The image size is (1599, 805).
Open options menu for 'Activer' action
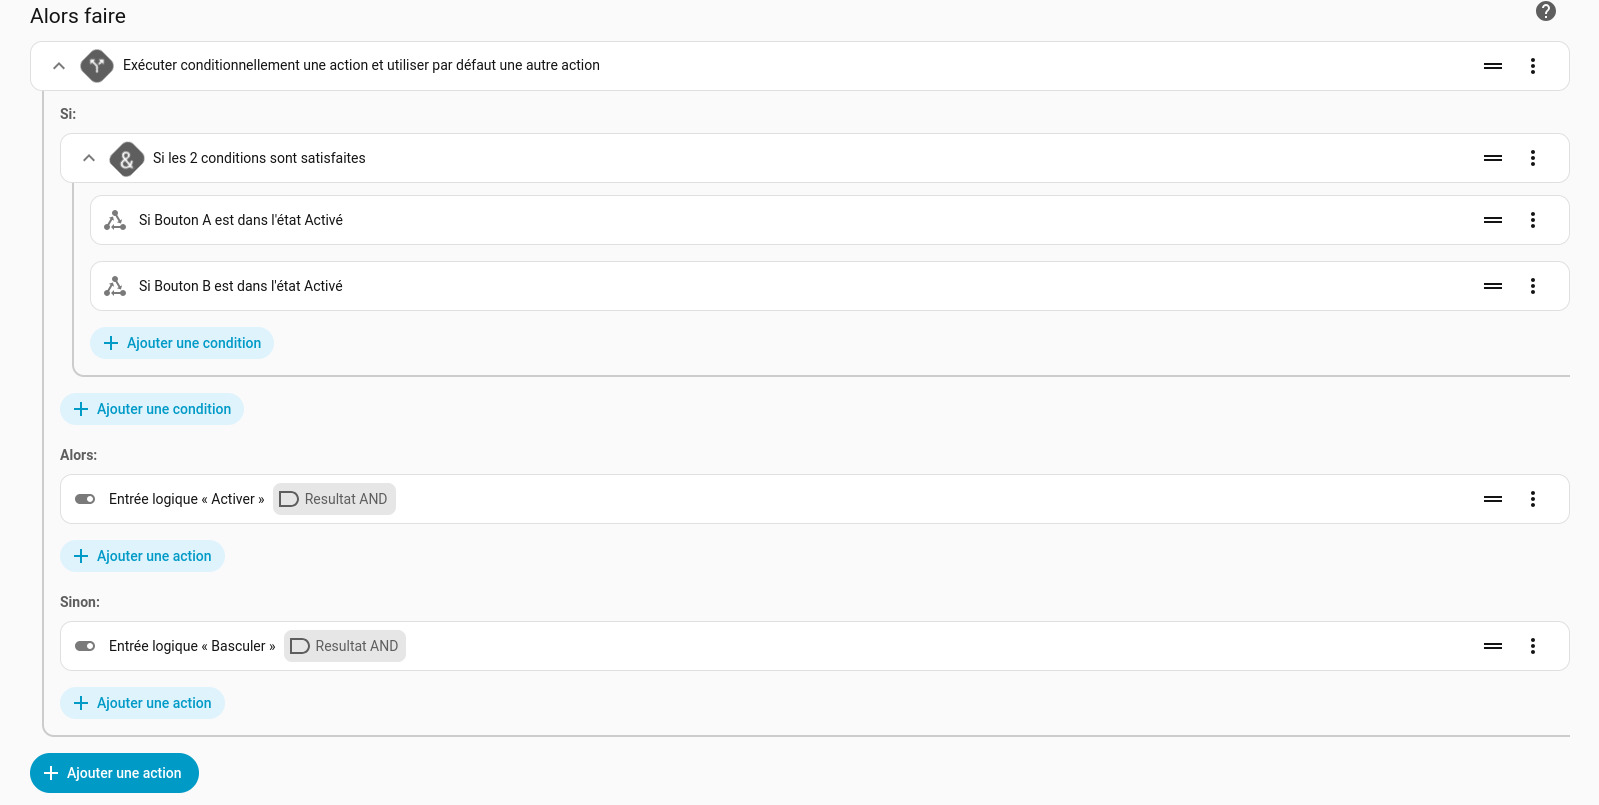click(x=1532, y=499)
